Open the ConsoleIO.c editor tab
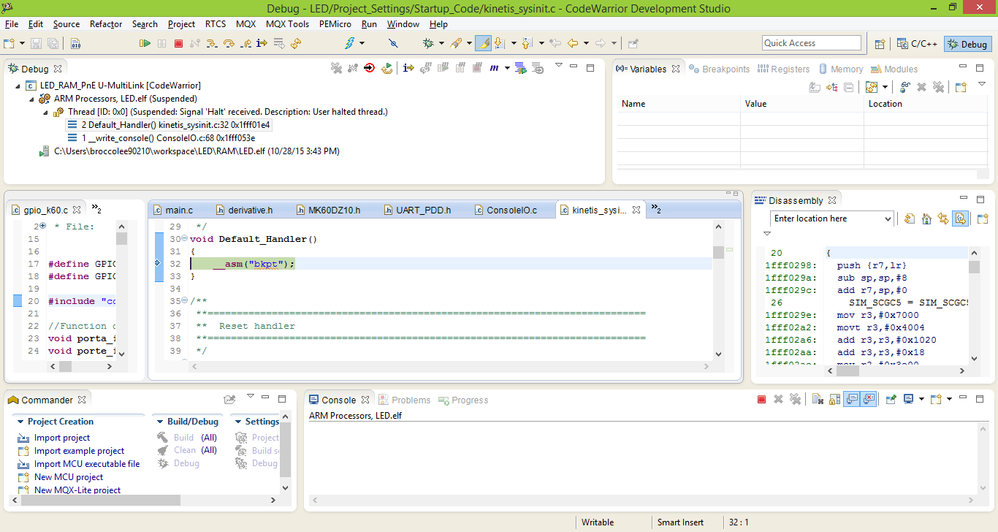 505,210
